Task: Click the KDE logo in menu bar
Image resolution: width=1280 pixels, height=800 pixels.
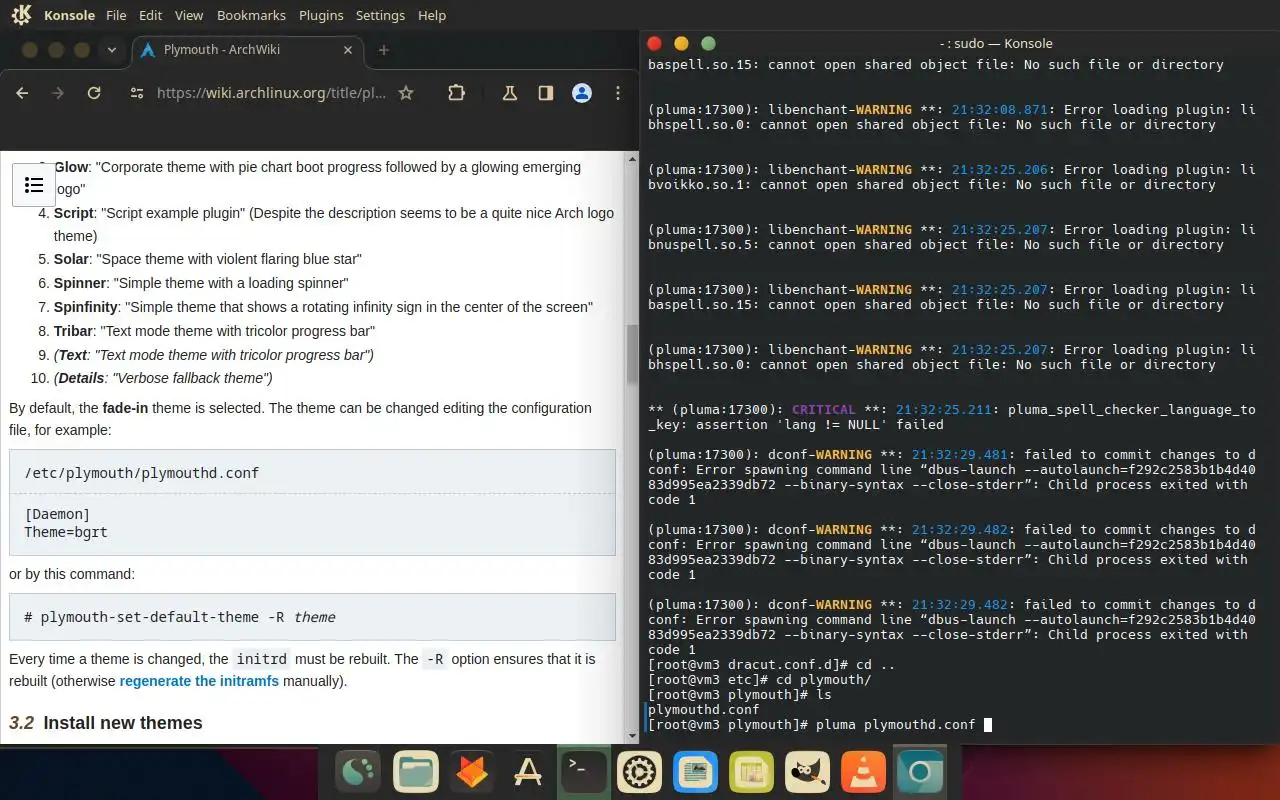Action: pyautogui.click(x=22, y=15)
